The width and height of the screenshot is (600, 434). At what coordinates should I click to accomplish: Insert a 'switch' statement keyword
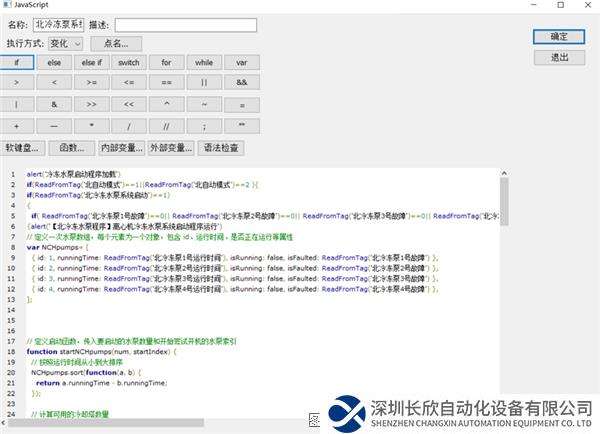[x=129, y=62]
